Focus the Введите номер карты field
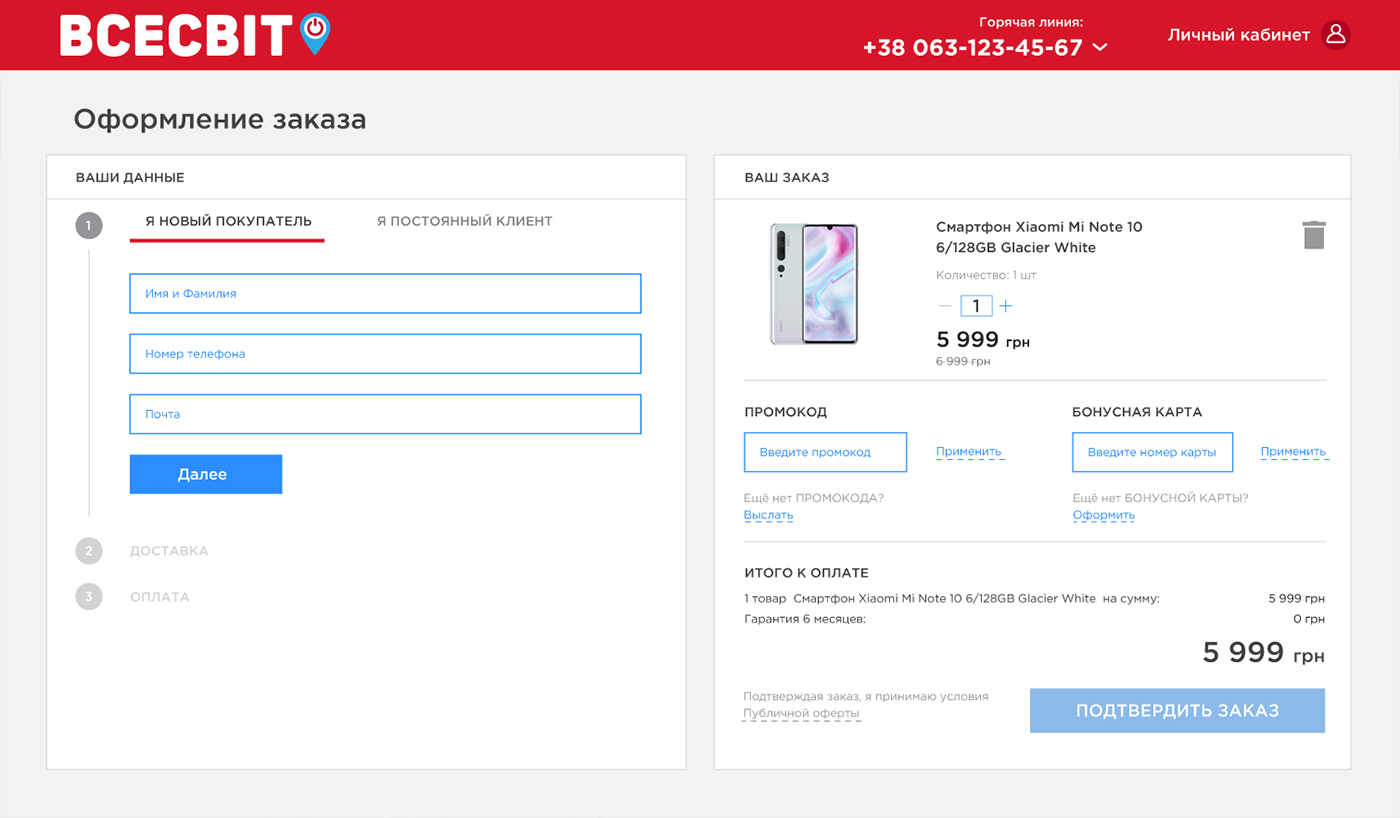The image size is (1400, 818). (x=1152, y=452)
